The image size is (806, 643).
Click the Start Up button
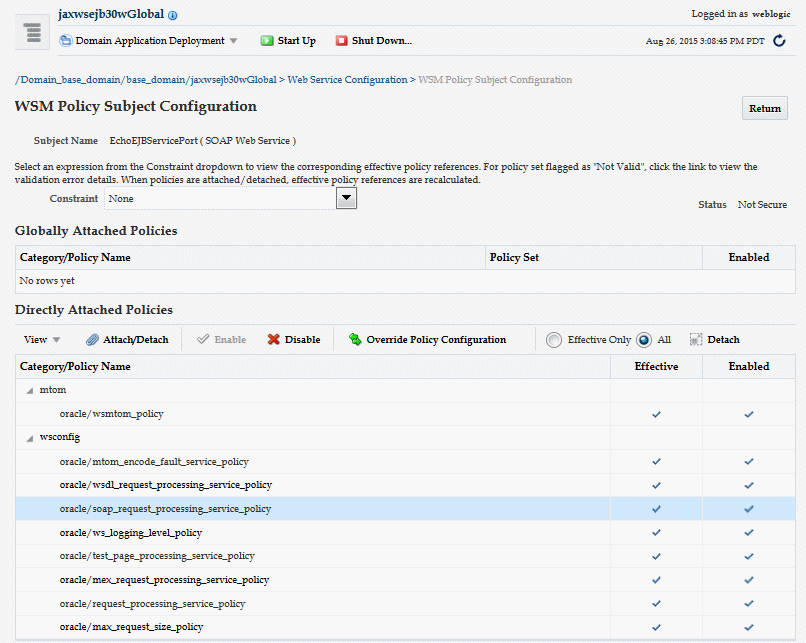pos(288,41)
